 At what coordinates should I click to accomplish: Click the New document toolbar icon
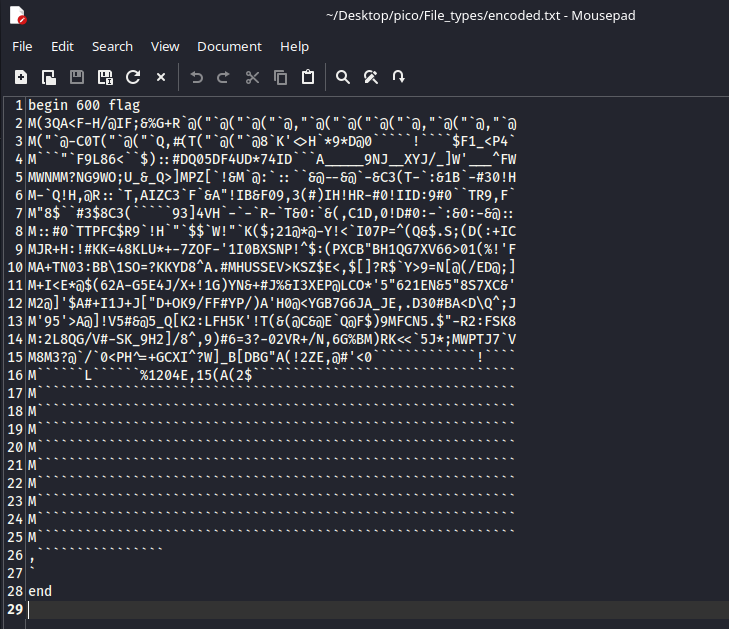[x=21, y=77]
